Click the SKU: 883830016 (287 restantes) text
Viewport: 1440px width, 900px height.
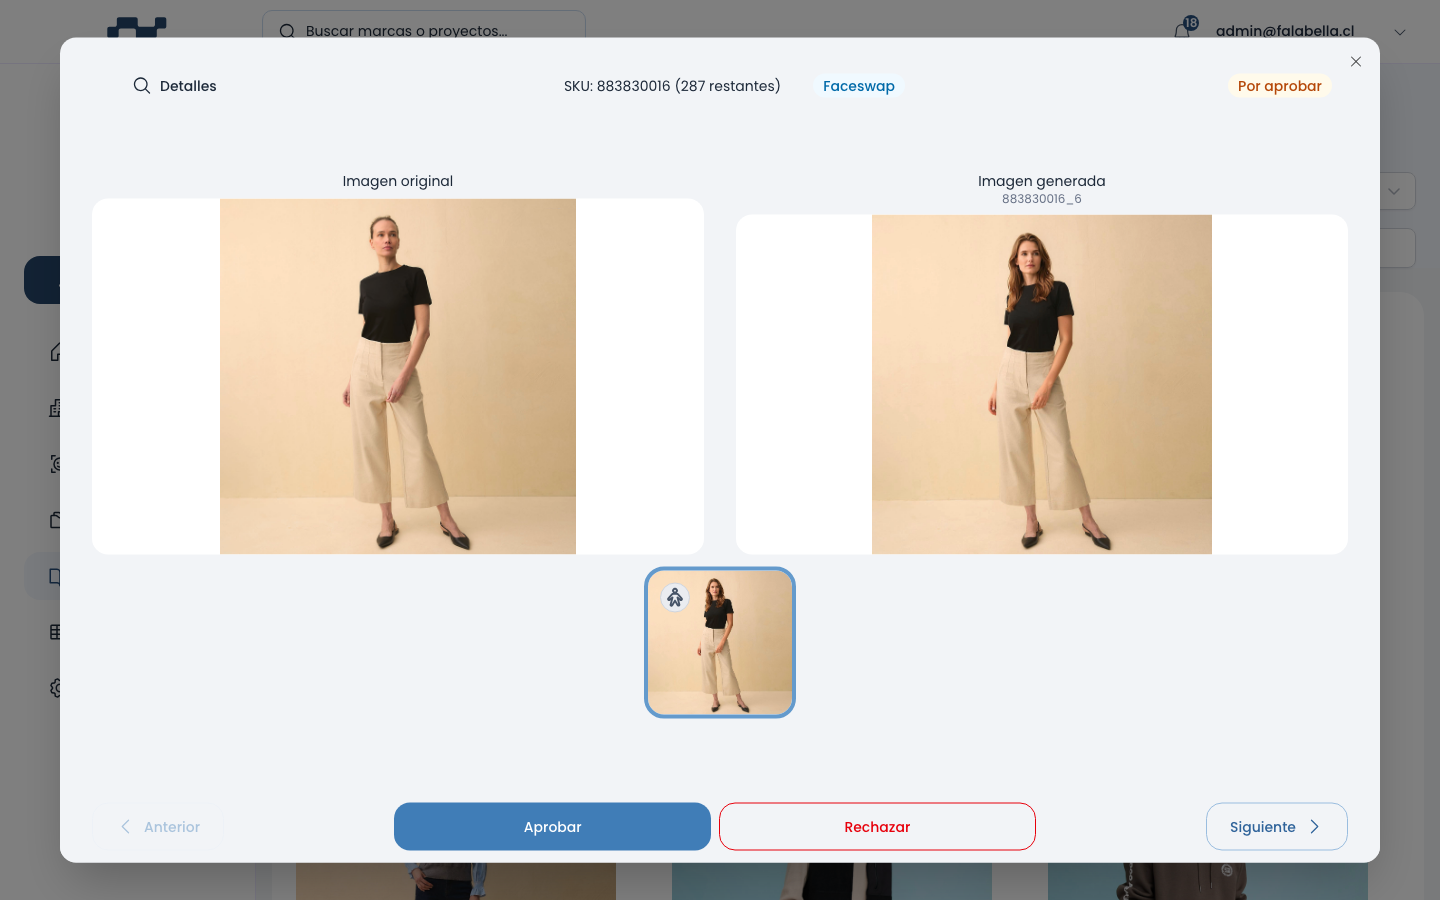(x=672, y=86)
